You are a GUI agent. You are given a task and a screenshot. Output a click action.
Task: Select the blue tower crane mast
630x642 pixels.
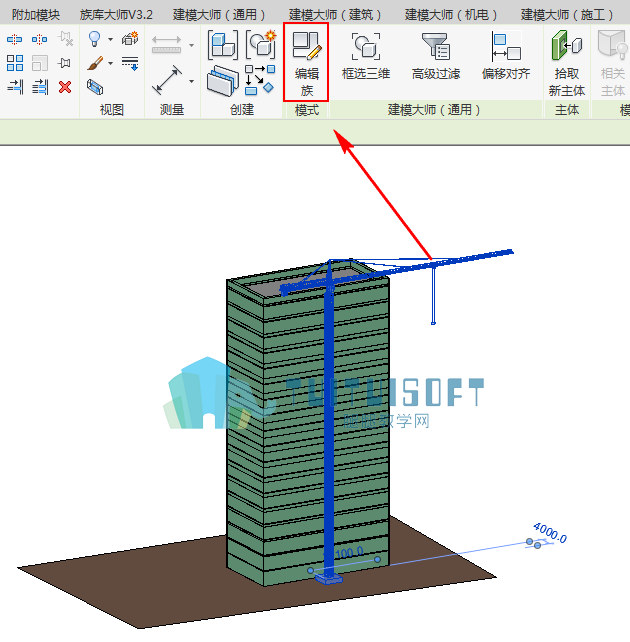[329, 430]
